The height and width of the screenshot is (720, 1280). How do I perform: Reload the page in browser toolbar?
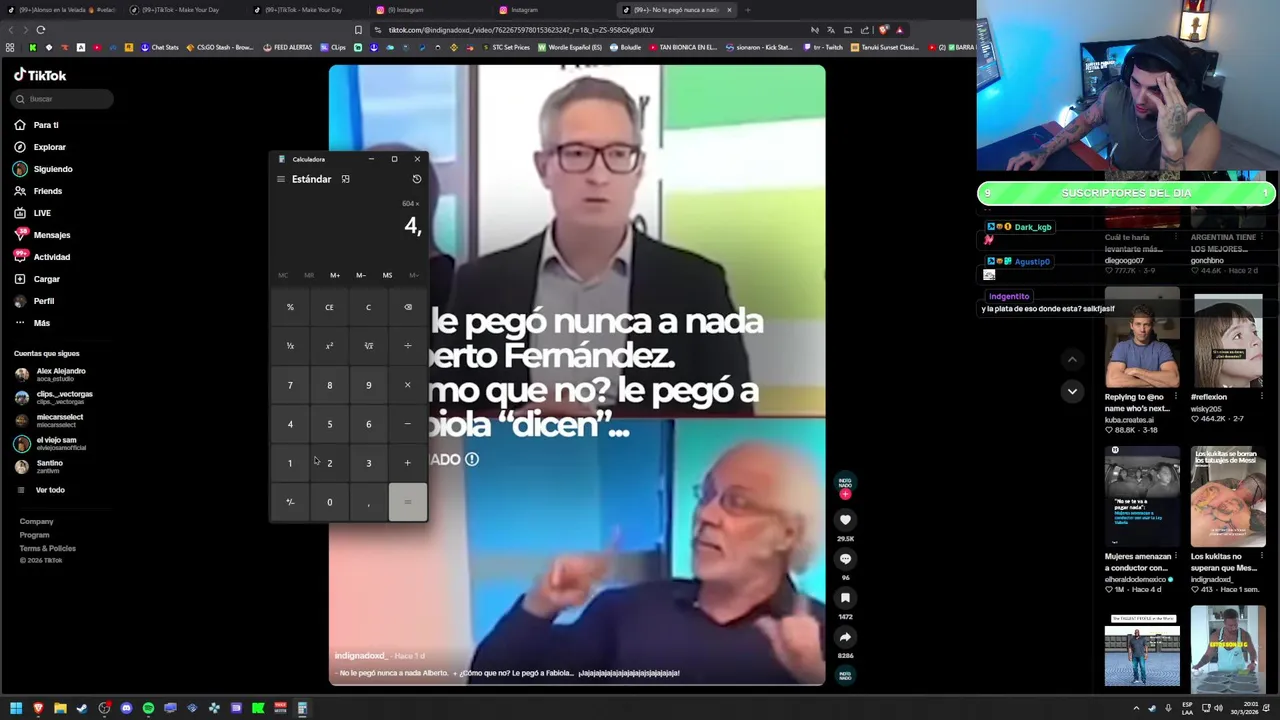40,30
